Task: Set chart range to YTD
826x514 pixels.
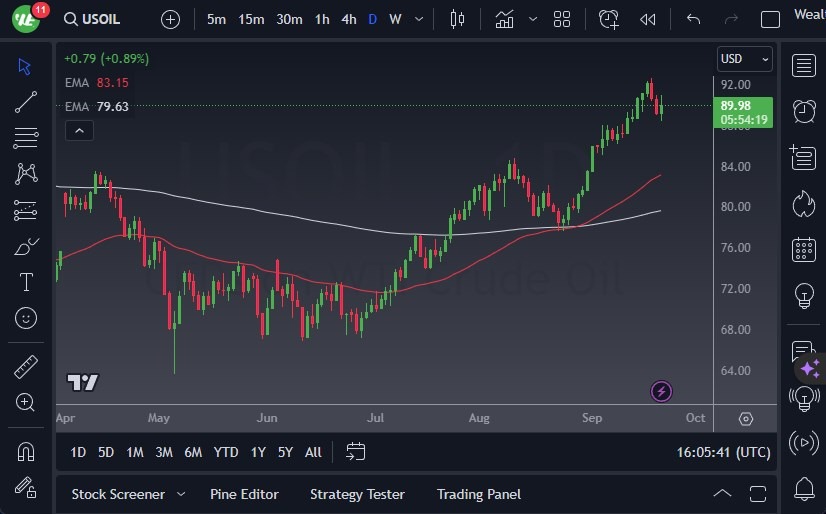Action: (x=226, y=452)
